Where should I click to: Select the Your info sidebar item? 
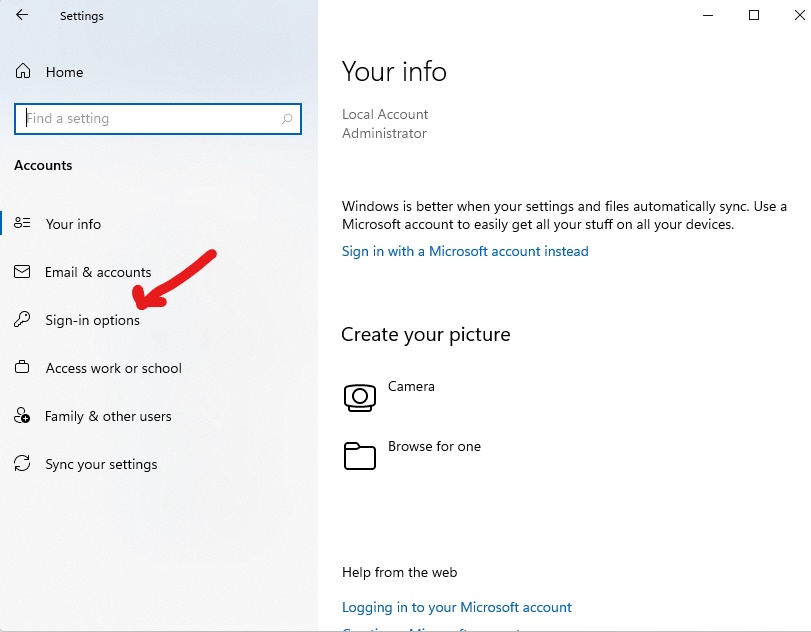point(73,224)
